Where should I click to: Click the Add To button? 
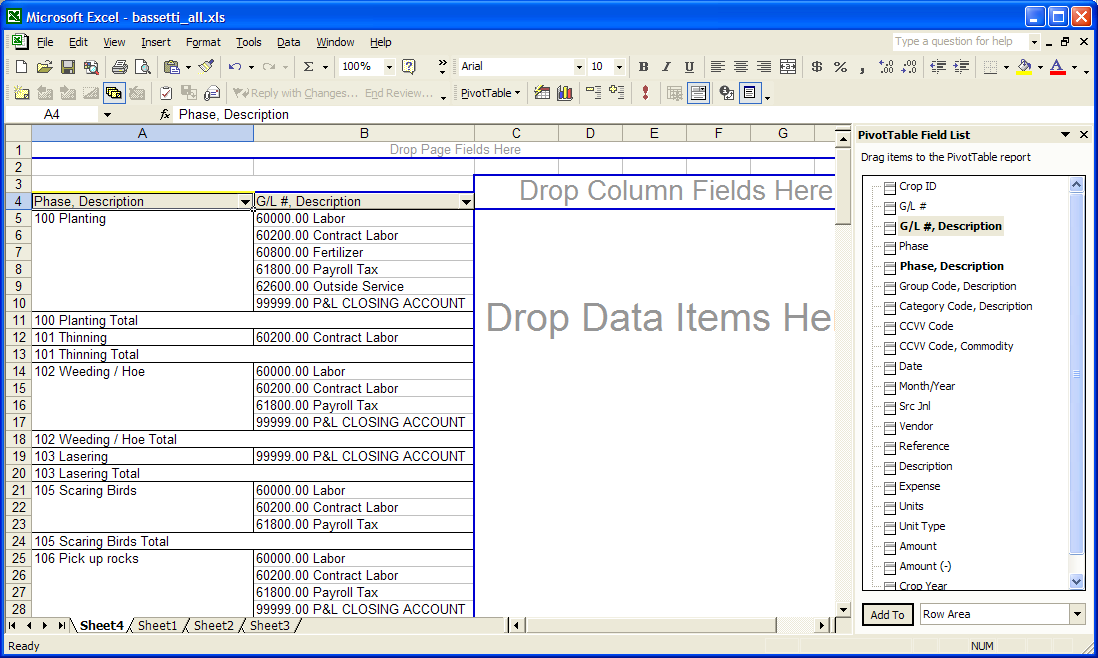pos(887,615)
